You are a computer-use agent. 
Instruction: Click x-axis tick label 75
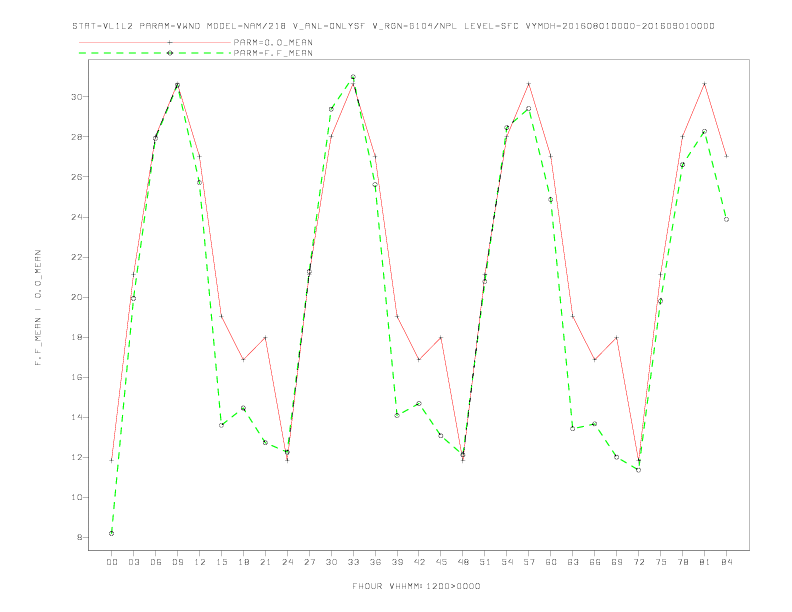pyautogui.click(x=661, y=562)
